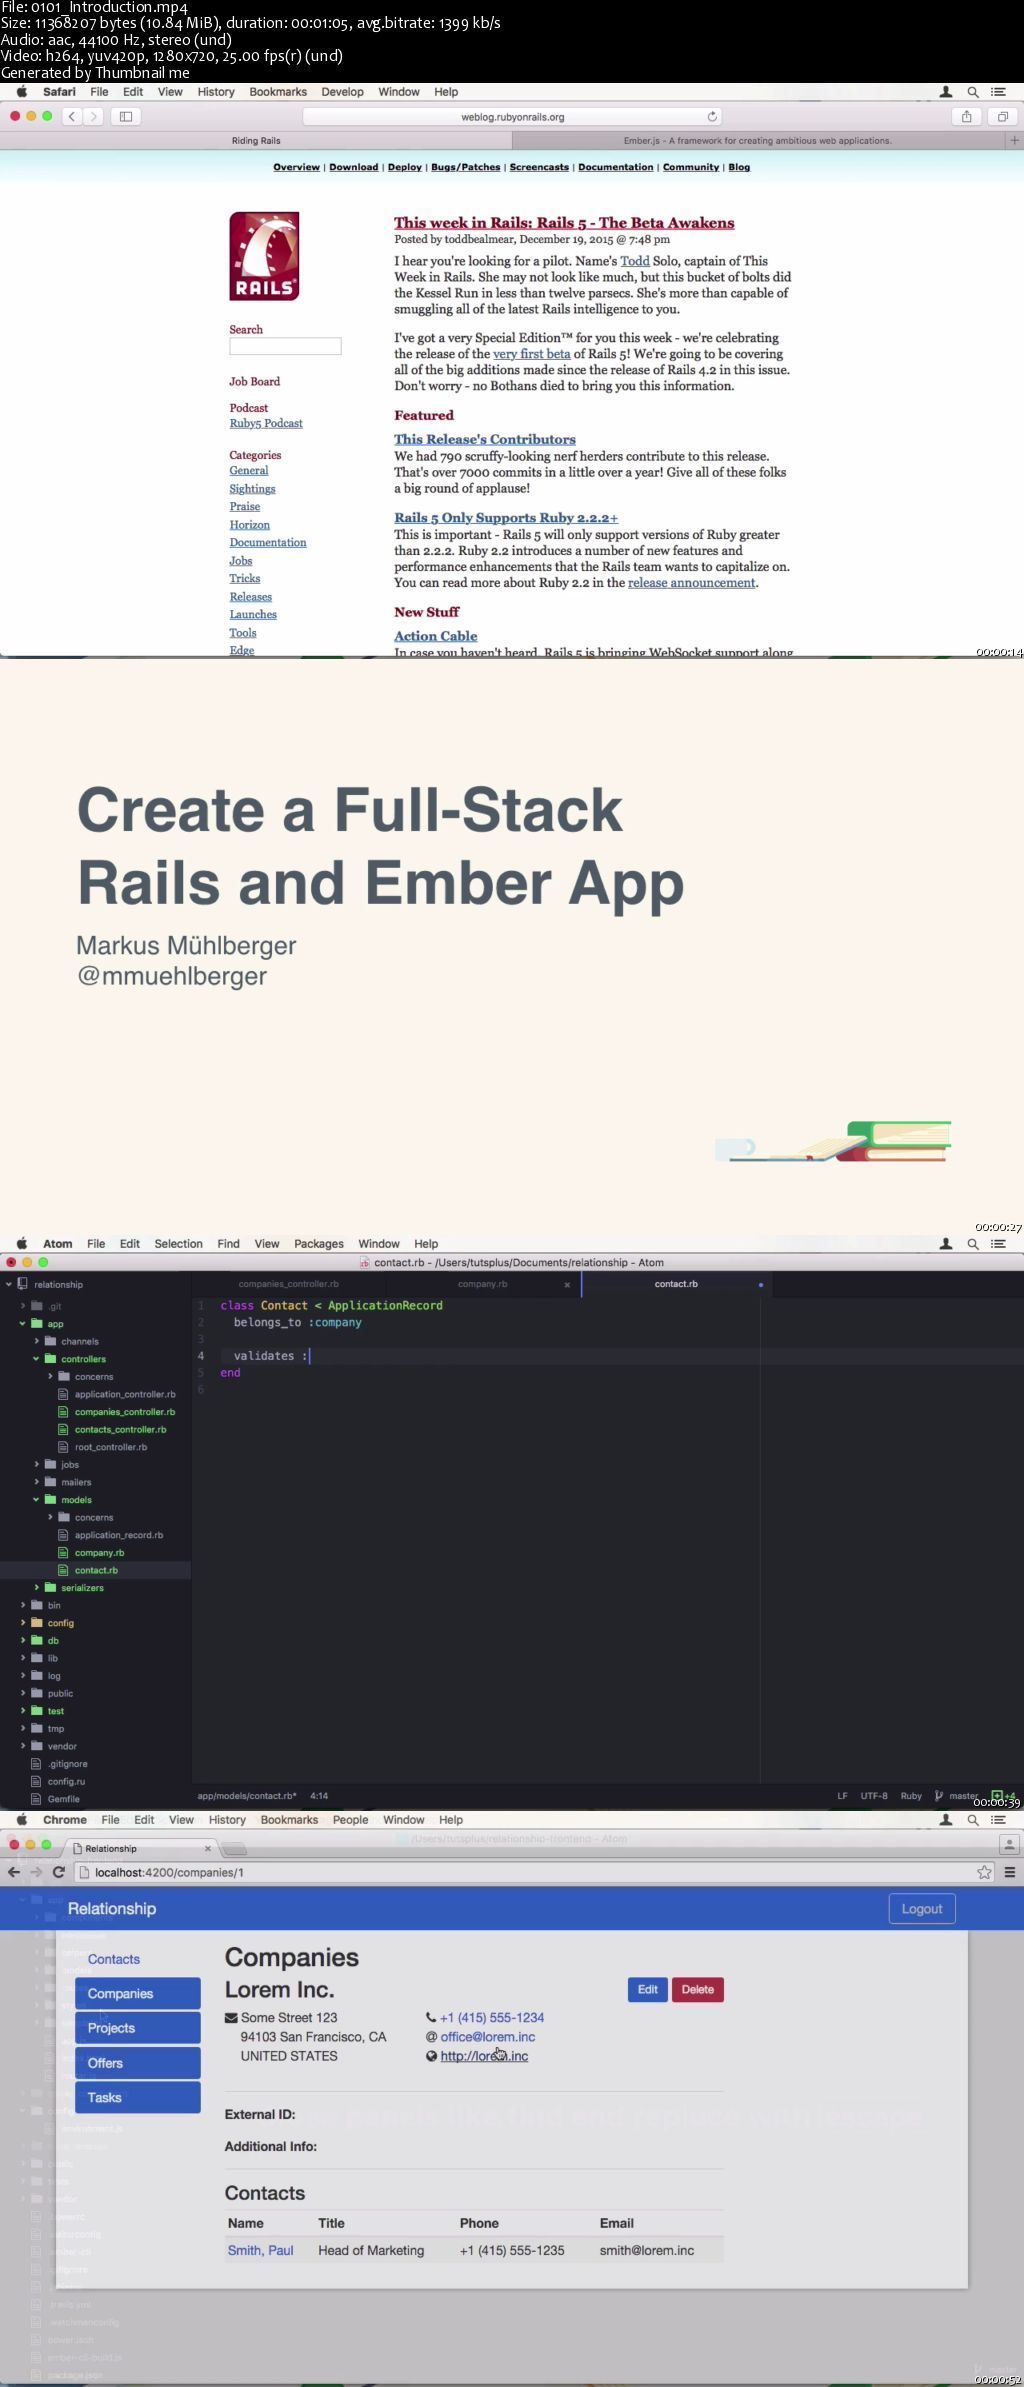Click the globe icon beside http://lorem.inc
This screenshot has height=2387, width=1024.
tap(431, 2056)
